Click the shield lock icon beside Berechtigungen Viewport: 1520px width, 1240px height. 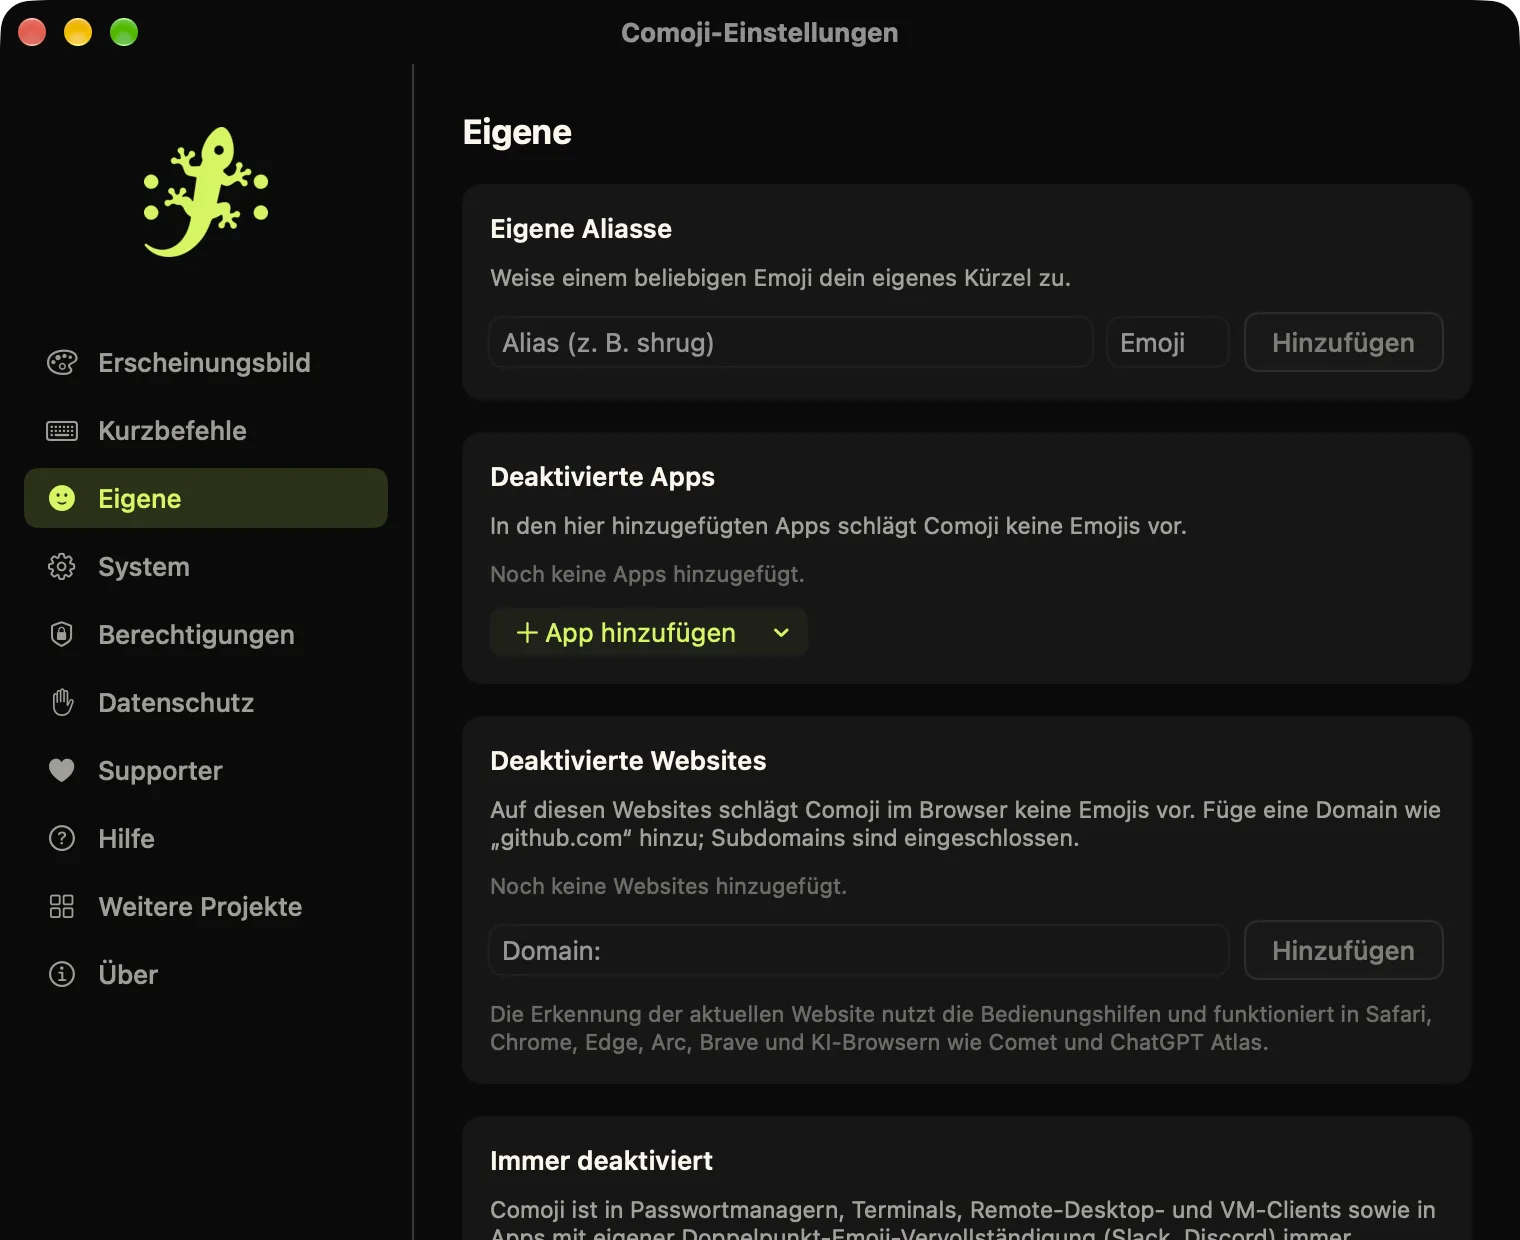click(62, 634)
